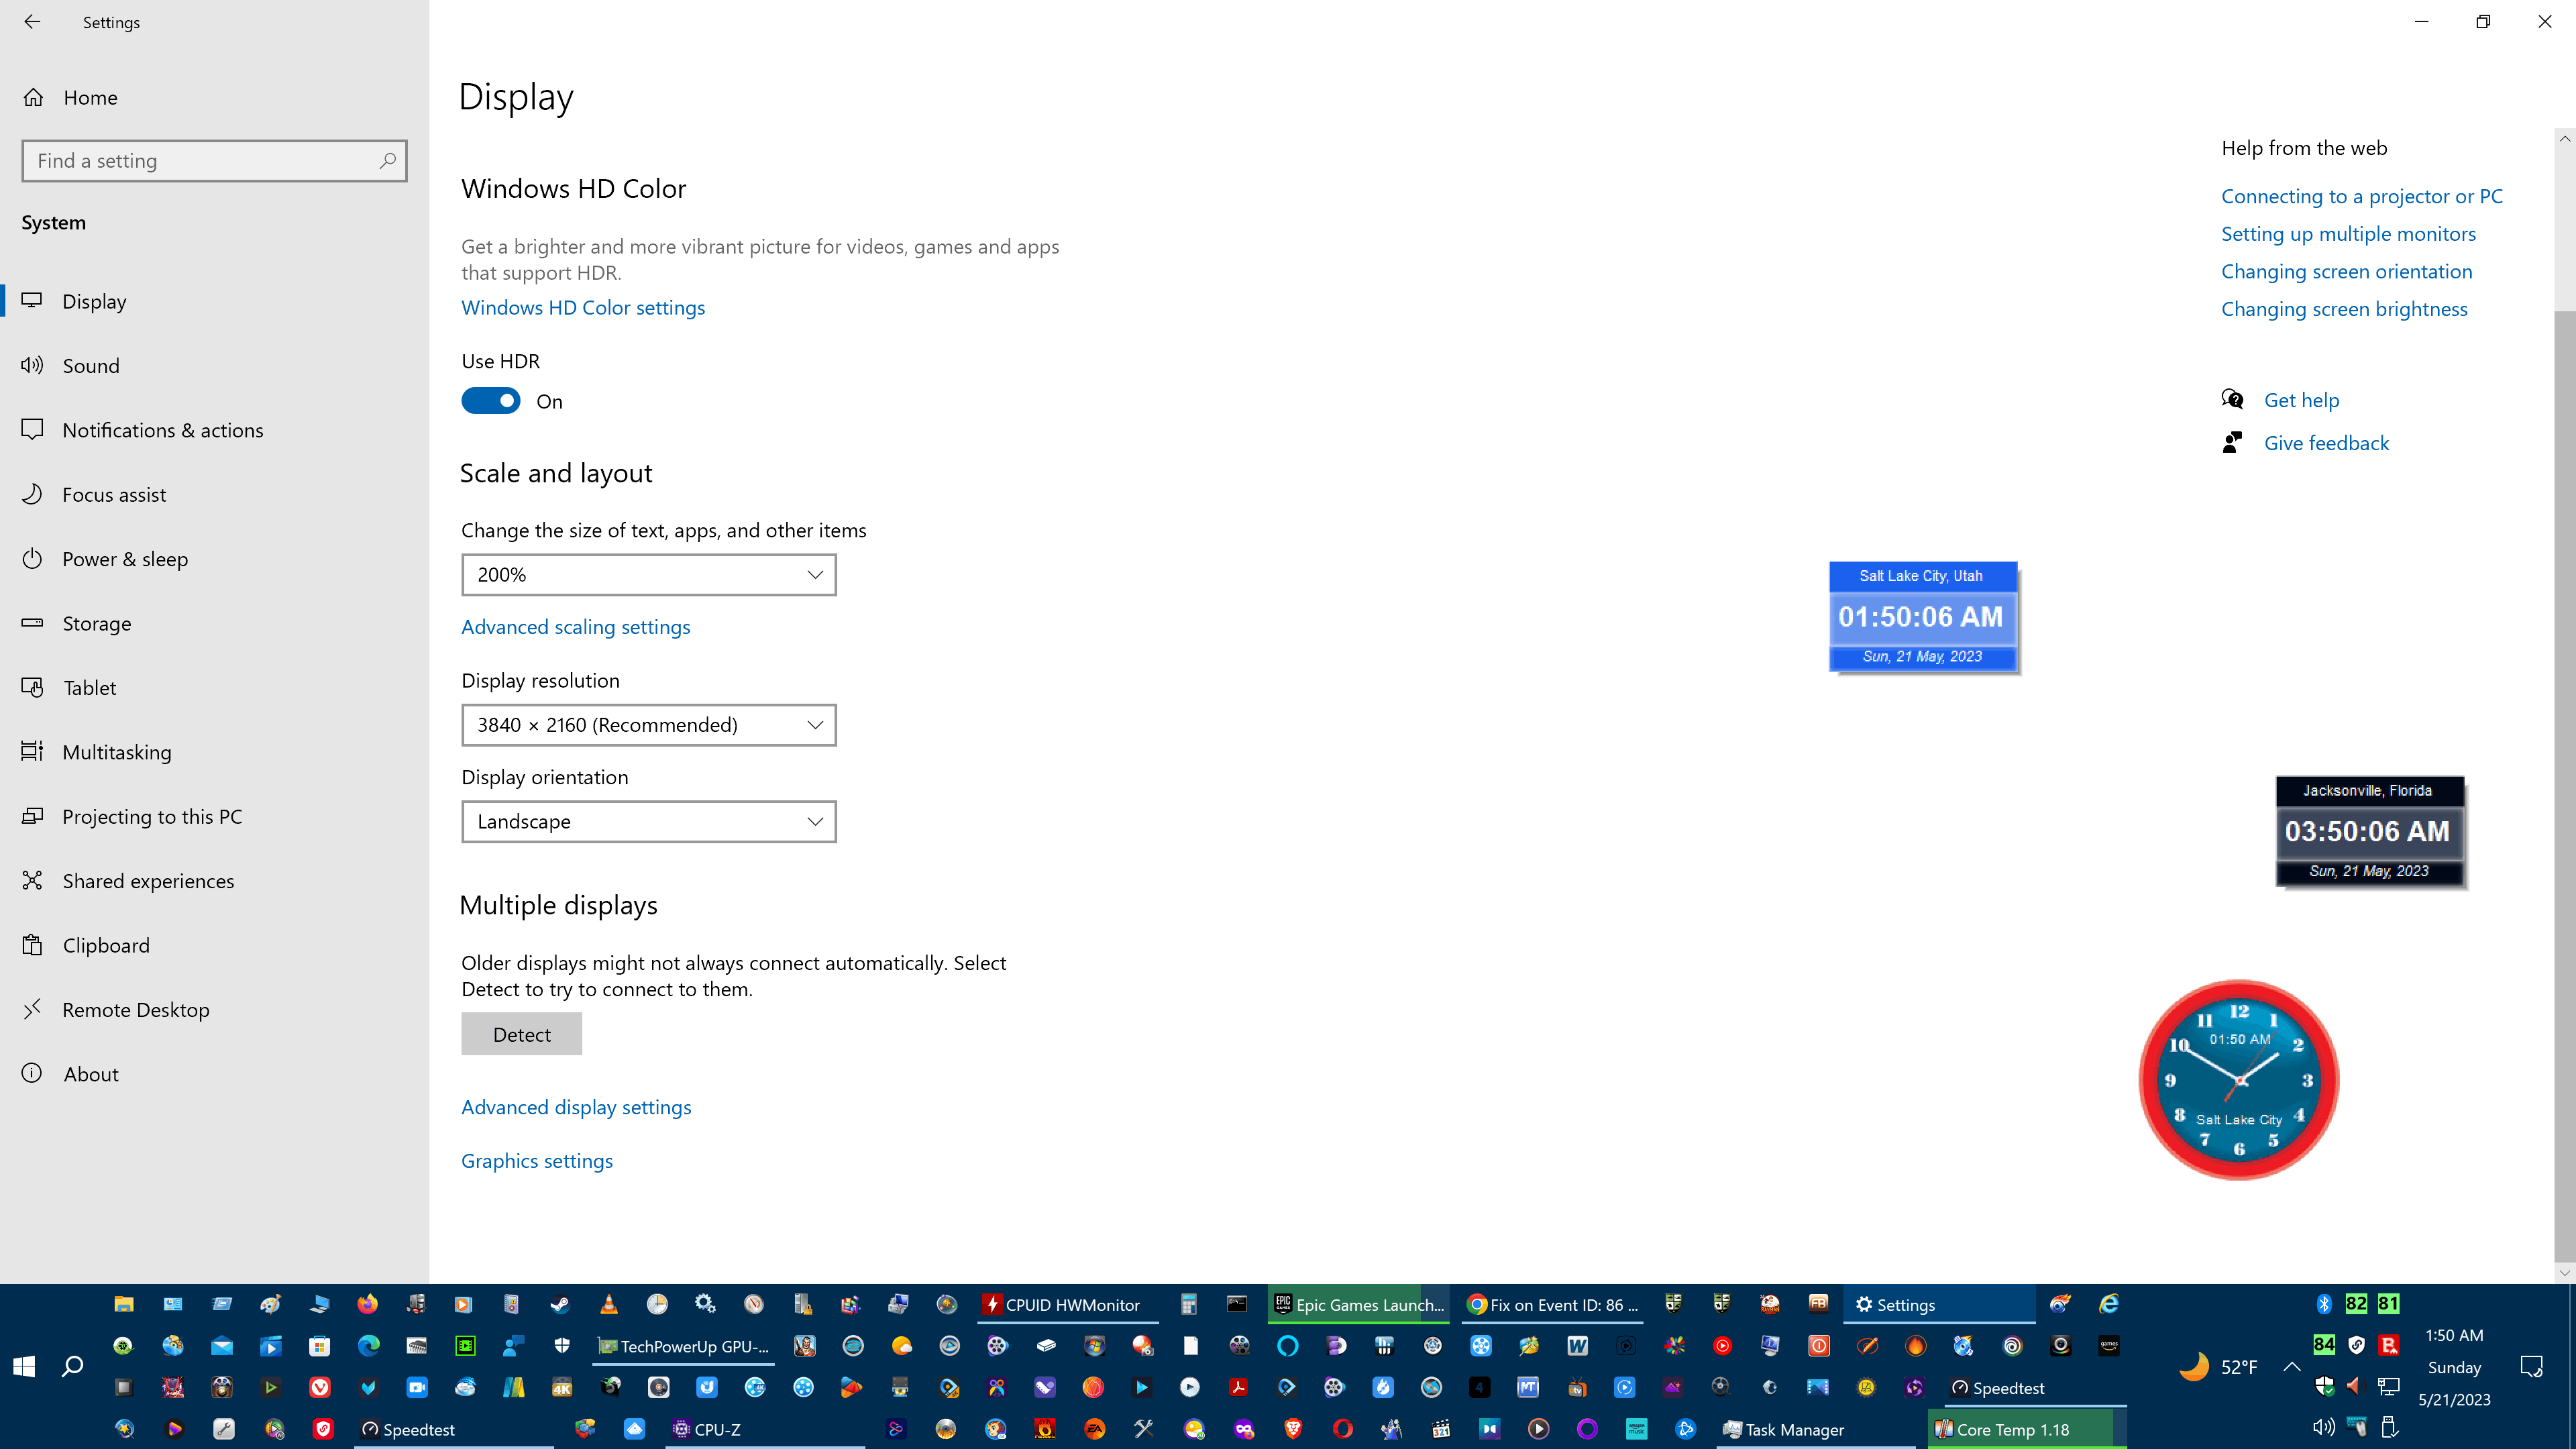This screenshot has height=1449, width=2576.
Task: Open the Home settings page
Action: [x=90, y=97]
